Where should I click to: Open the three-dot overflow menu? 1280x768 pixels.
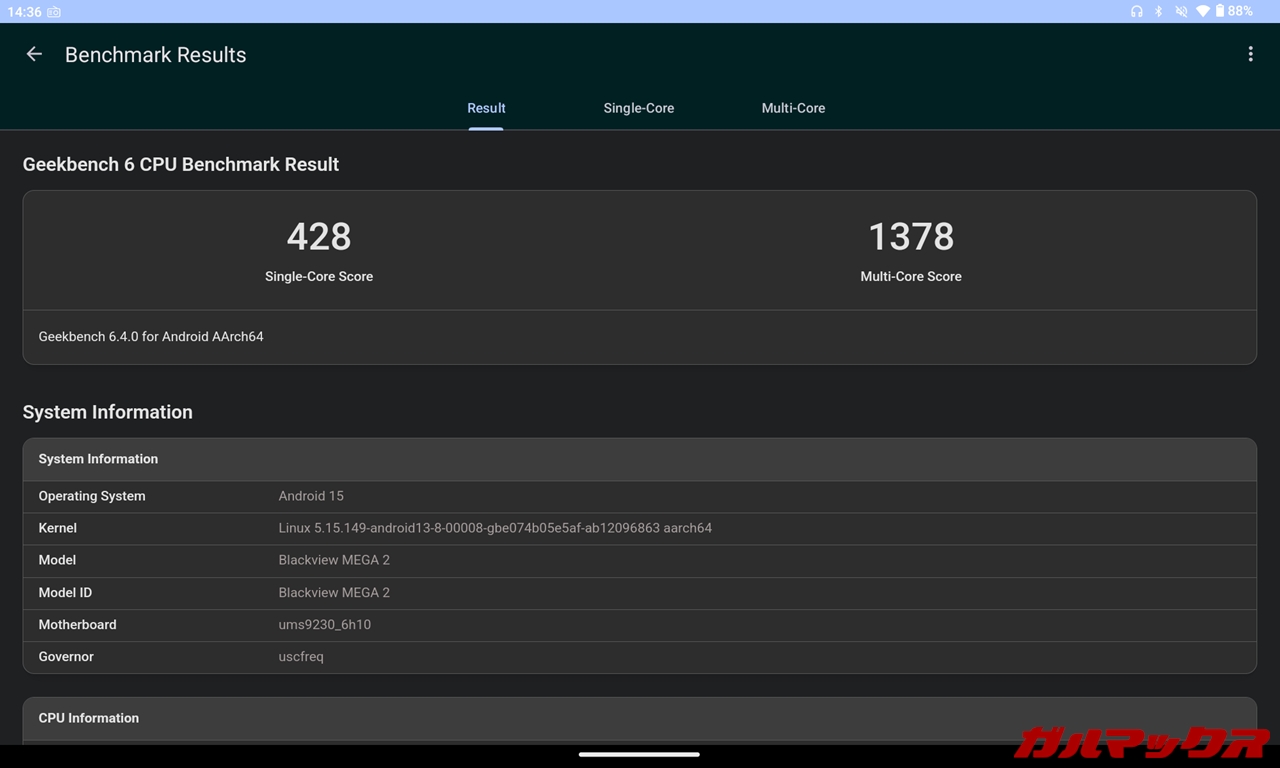(1250, 54)
